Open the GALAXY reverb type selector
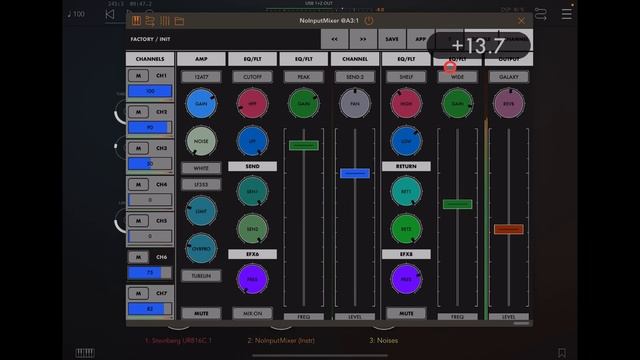This screenshot has height=360, width=640. click(509, 77)
